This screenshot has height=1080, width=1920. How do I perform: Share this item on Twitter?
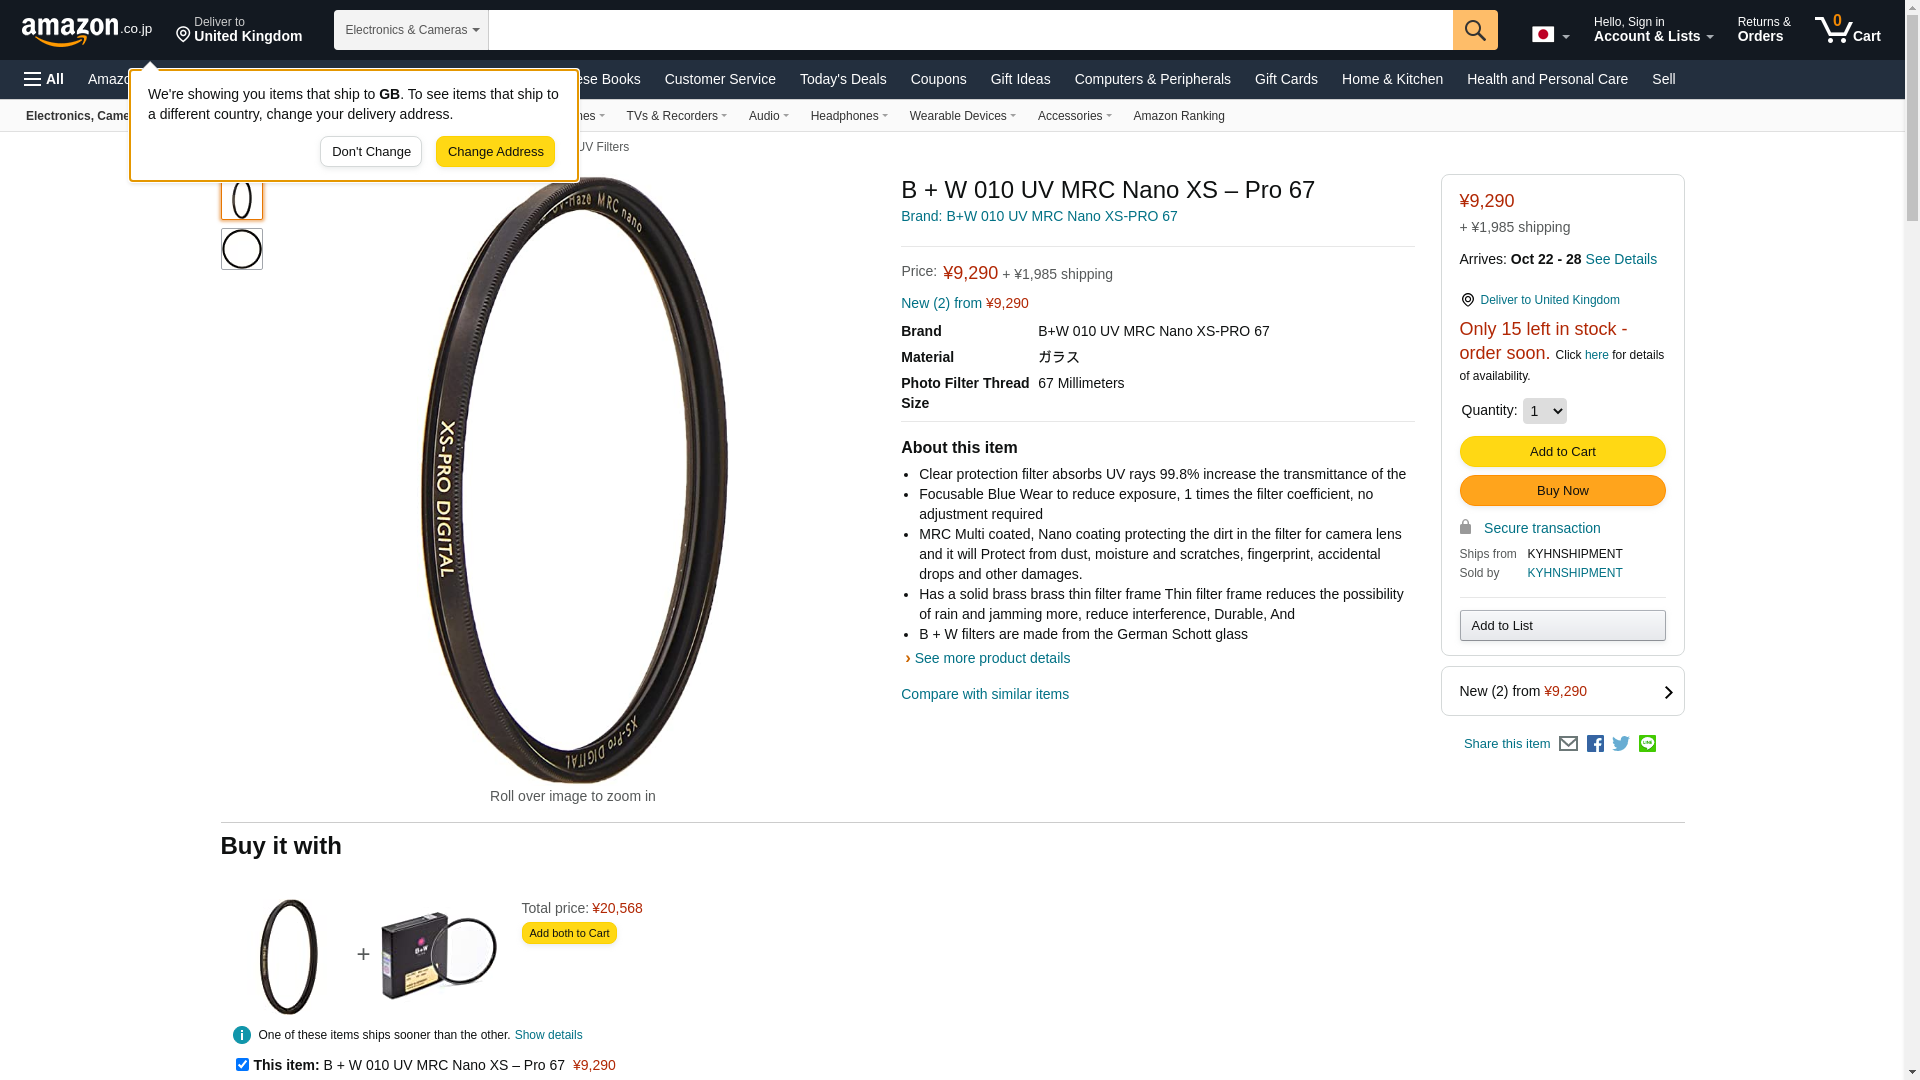[1621, 744]
